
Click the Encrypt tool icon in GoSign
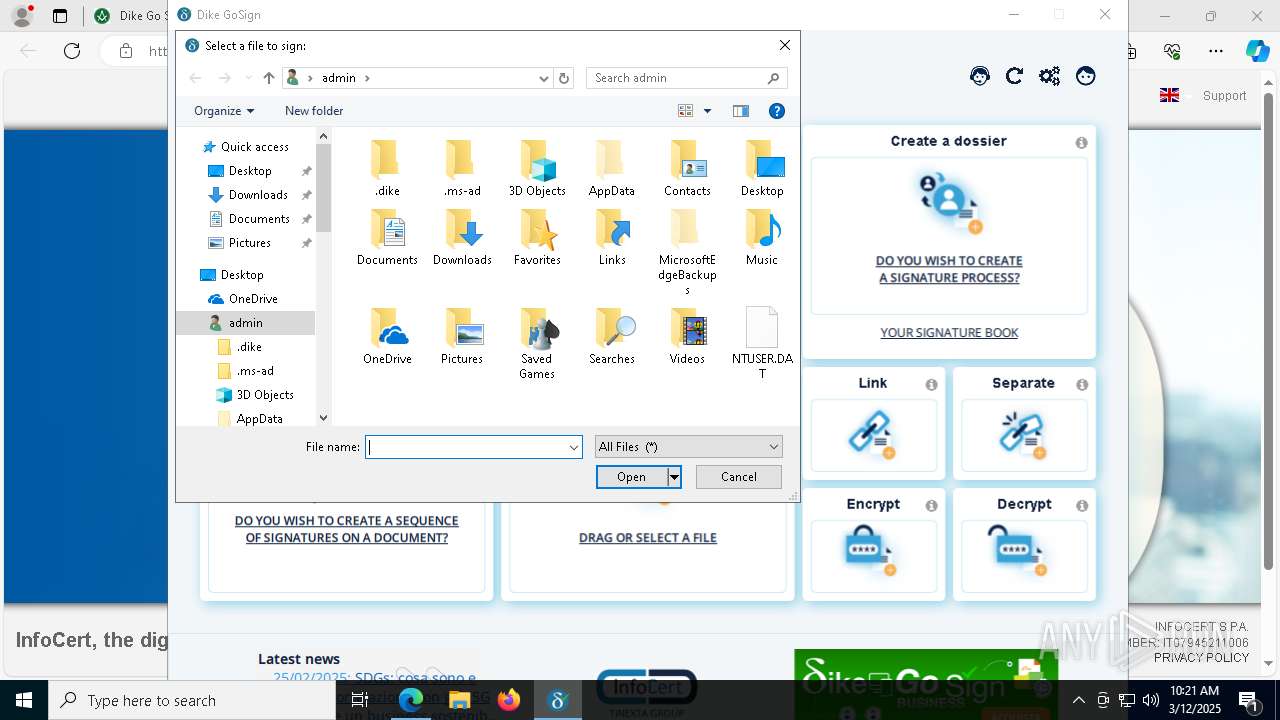click(871, 551)
